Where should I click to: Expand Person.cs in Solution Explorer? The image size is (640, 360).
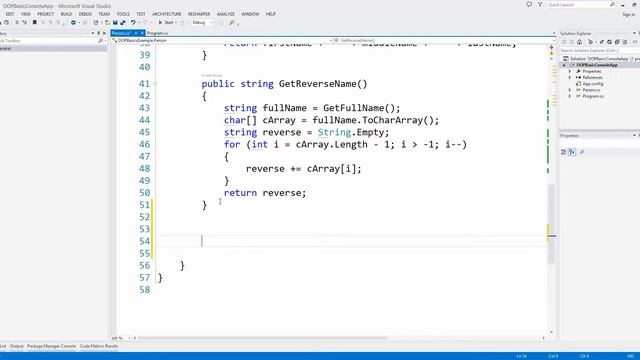570,90
